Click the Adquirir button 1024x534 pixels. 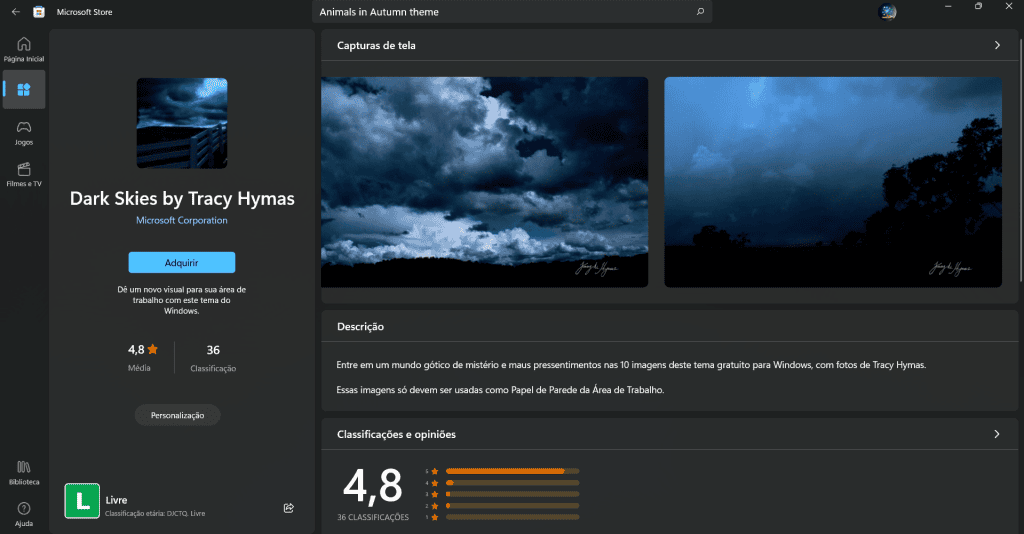click(182, 262)
